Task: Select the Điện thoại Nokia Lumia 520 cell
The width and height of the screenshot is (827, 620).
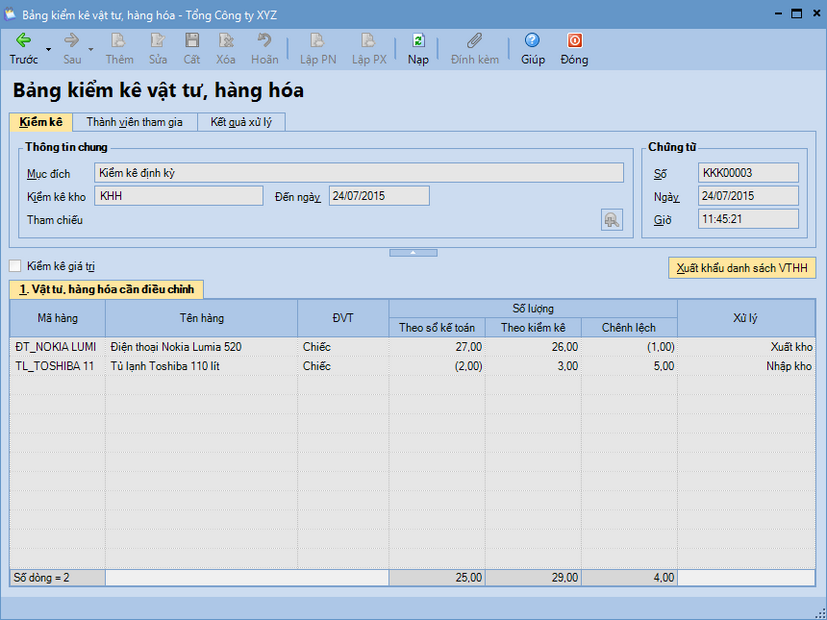Action: tap(201, 346)
